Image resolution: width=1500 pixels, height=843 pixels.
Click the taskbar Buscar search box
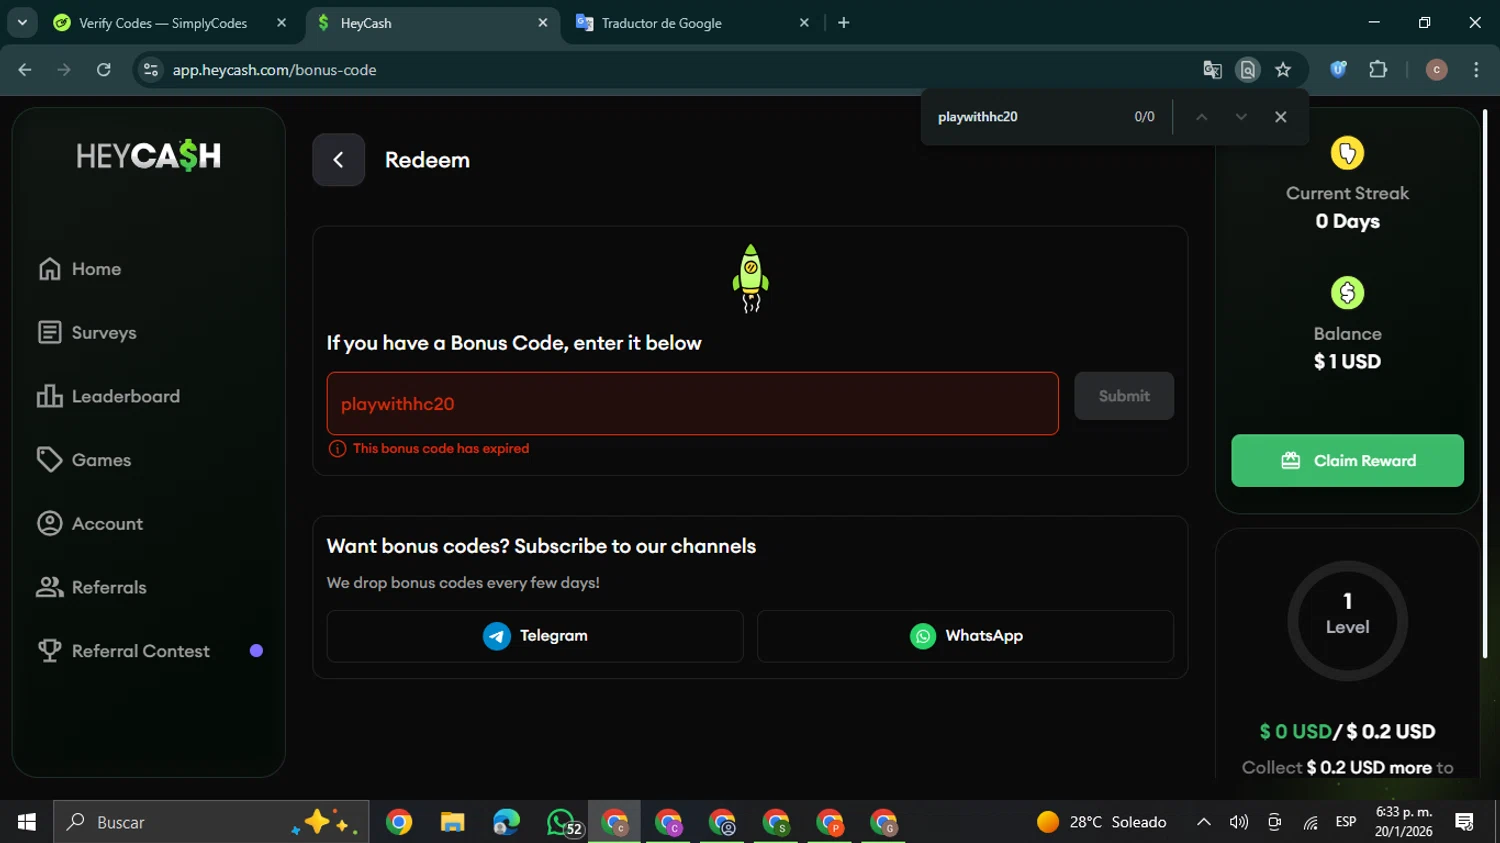211,822
